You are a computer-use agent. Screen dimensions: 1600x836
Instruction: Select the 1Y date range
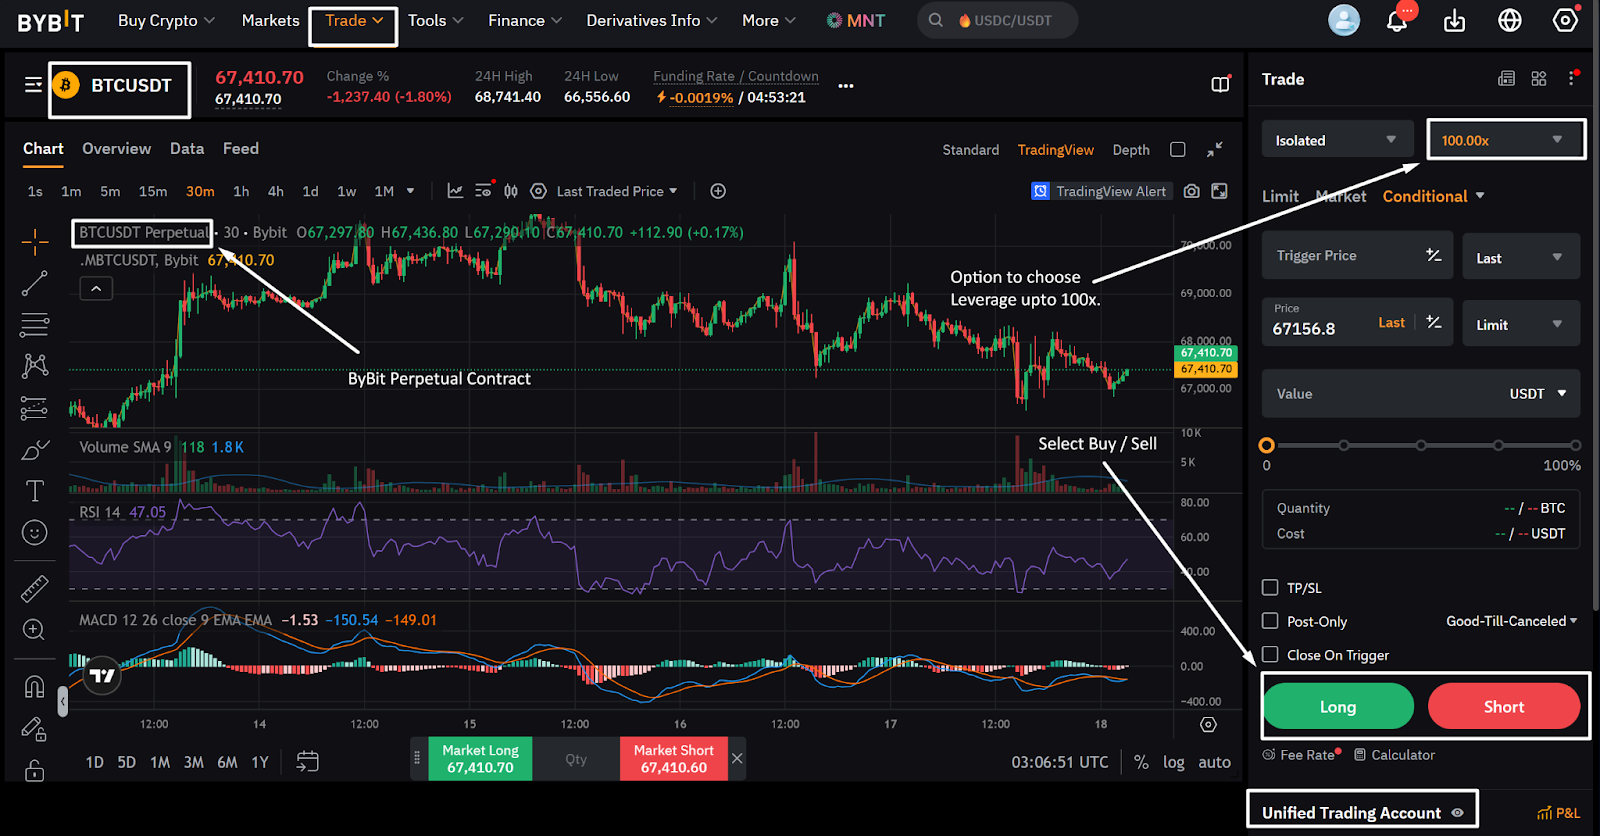tap(260, 762)
